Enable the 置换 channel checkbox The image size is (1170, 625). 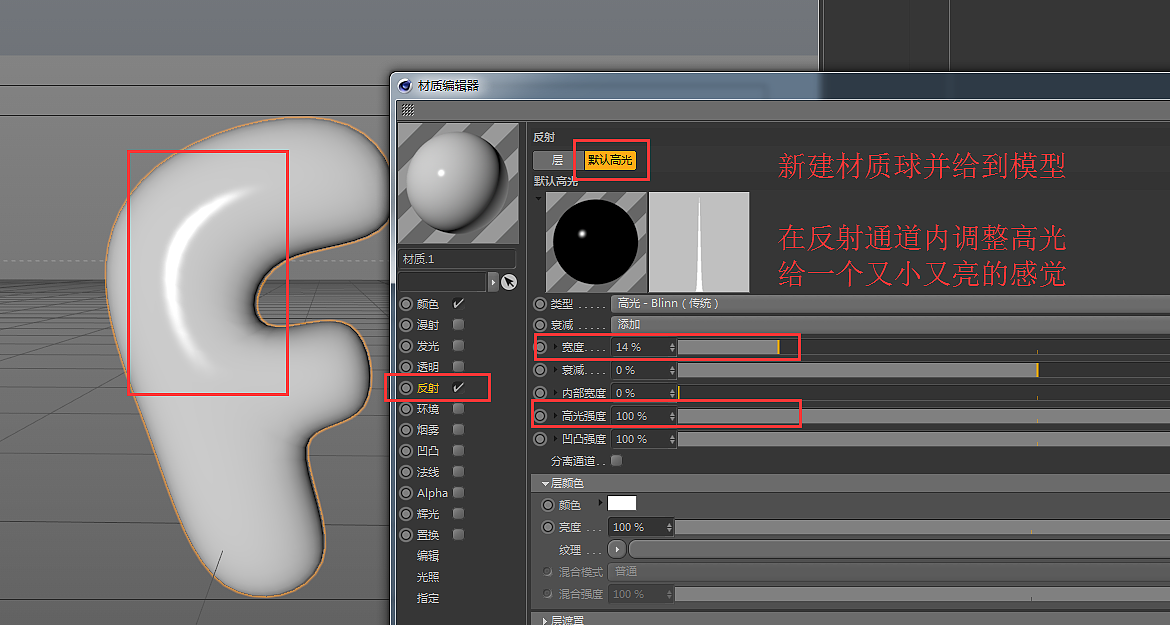point(458,534)
